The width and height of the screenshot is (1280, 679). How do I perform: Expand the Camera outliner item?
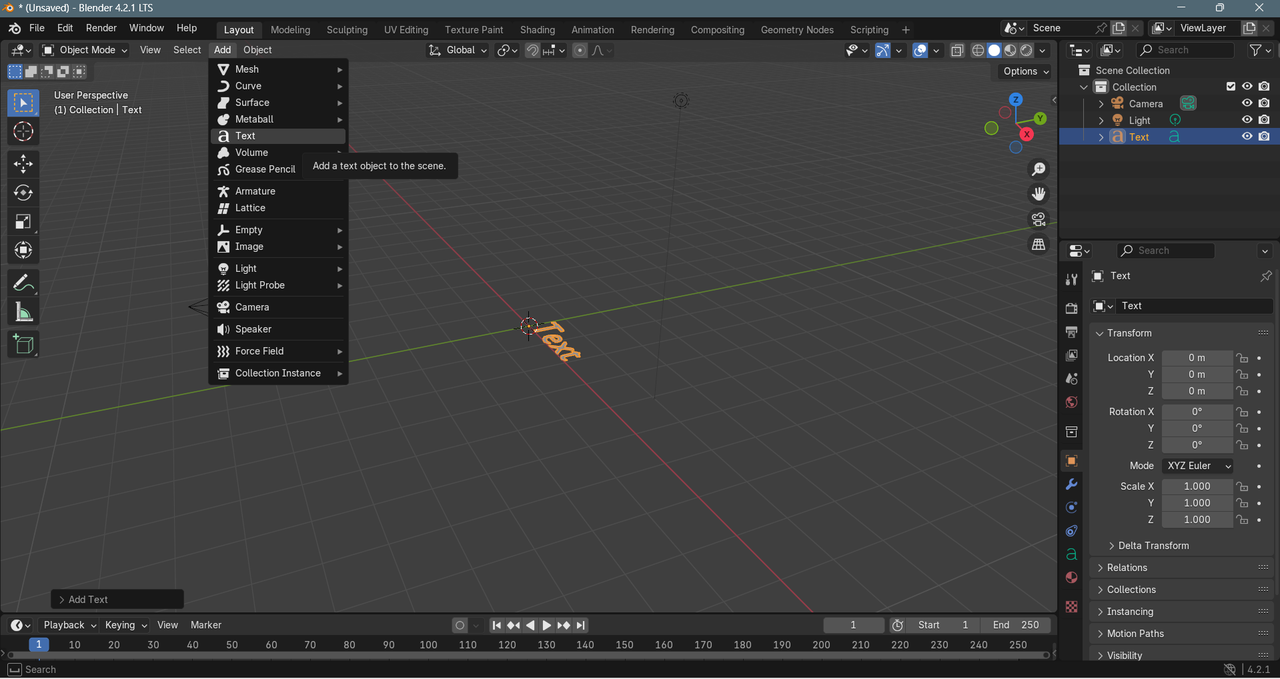[x=1101, y=104]
